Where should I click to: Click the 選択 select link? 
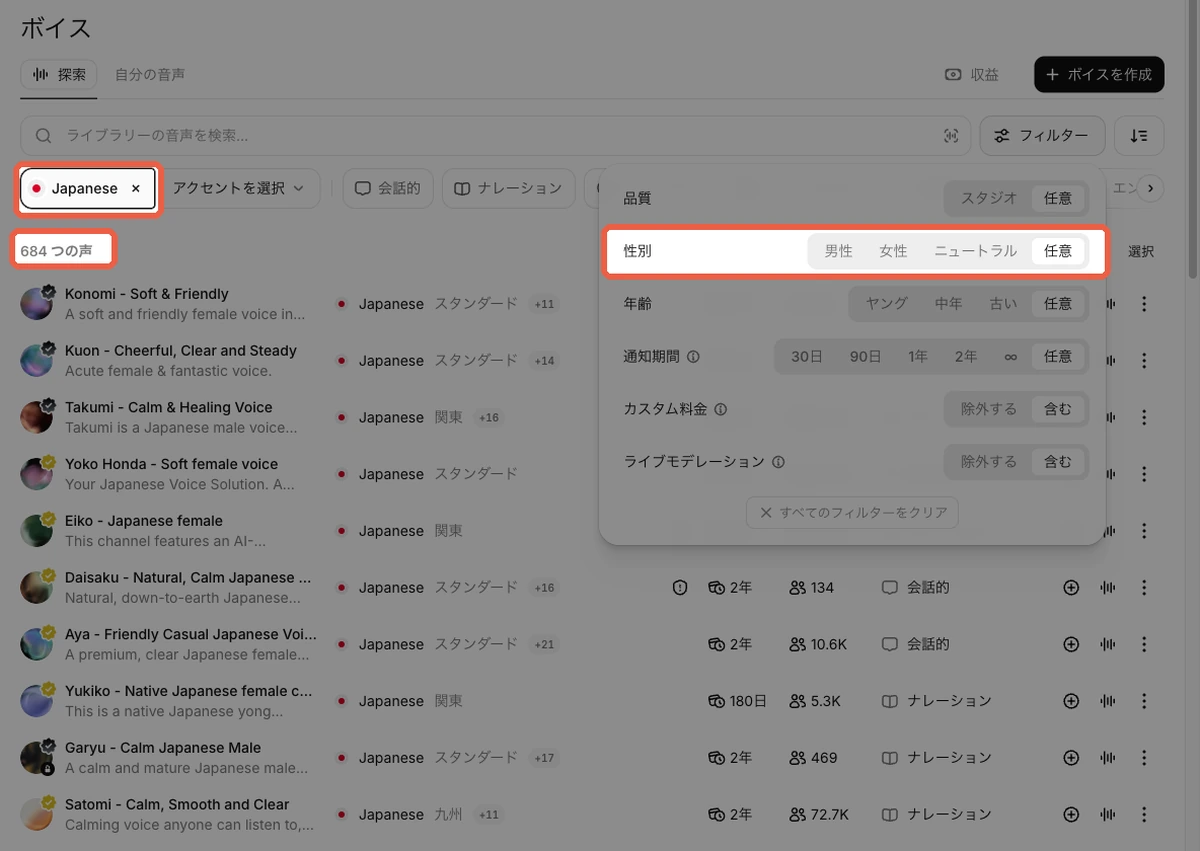pos(1141,252)
